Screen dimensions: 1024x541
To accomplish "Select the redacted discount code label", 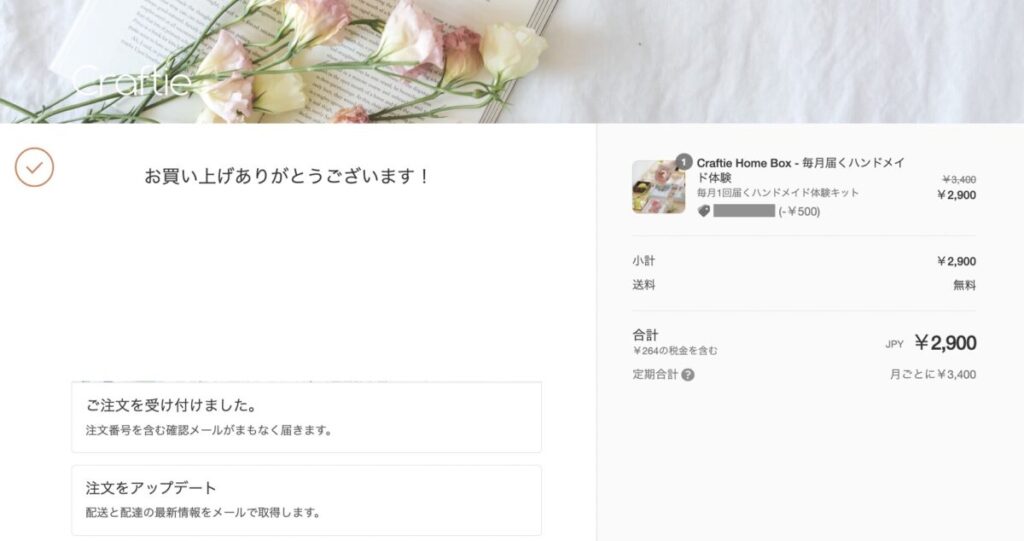I will pos(744,211).
